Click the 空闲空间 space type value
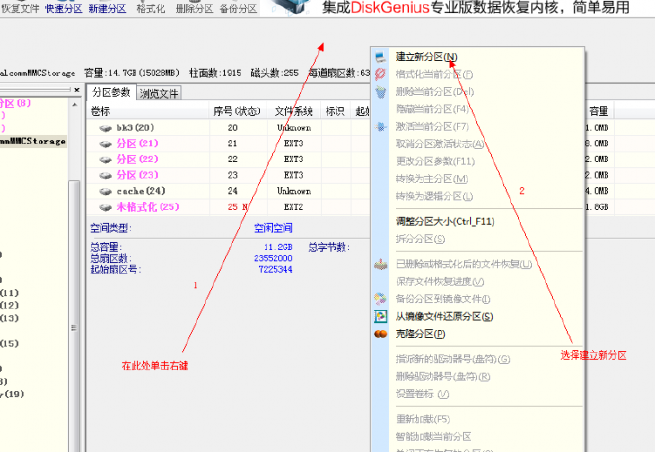Image resolution: width=655 pixels, height=452 pixels. [273, 228]
